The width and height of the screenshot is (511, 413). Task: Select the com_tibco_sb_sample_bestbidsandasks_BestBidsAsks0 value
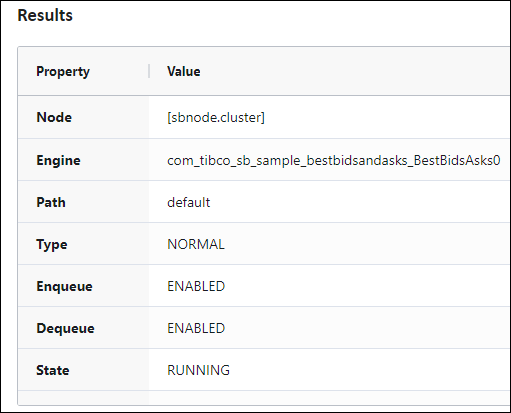(334, 161)
